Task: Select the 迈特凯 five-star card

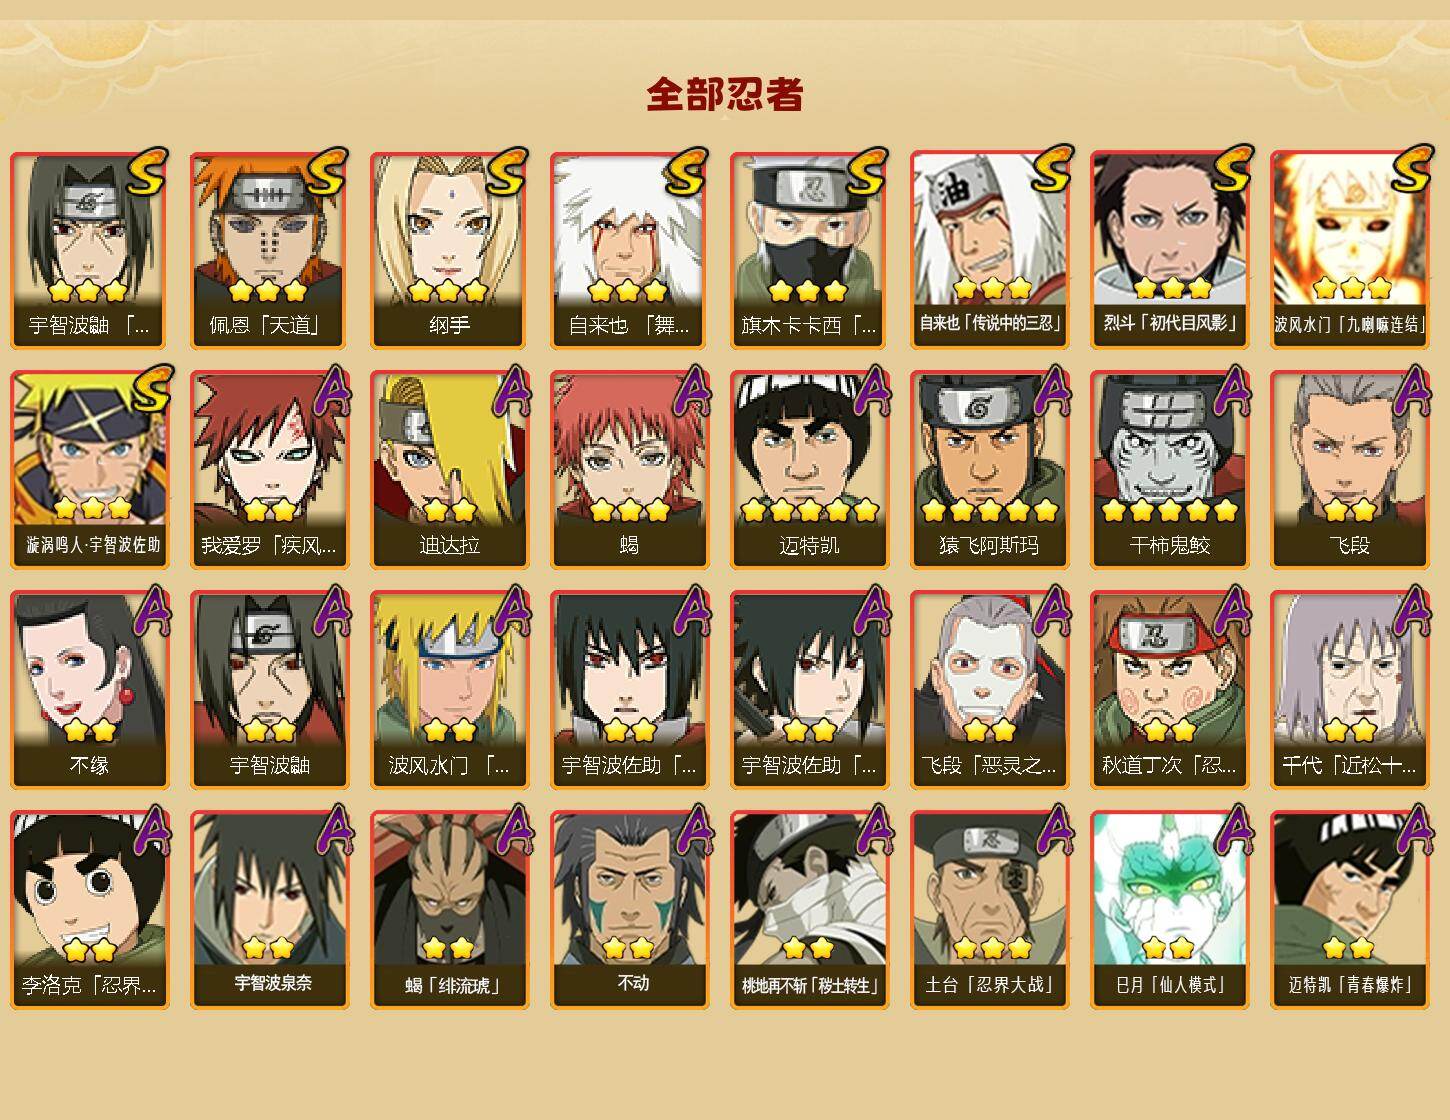Action: (809, 470)
